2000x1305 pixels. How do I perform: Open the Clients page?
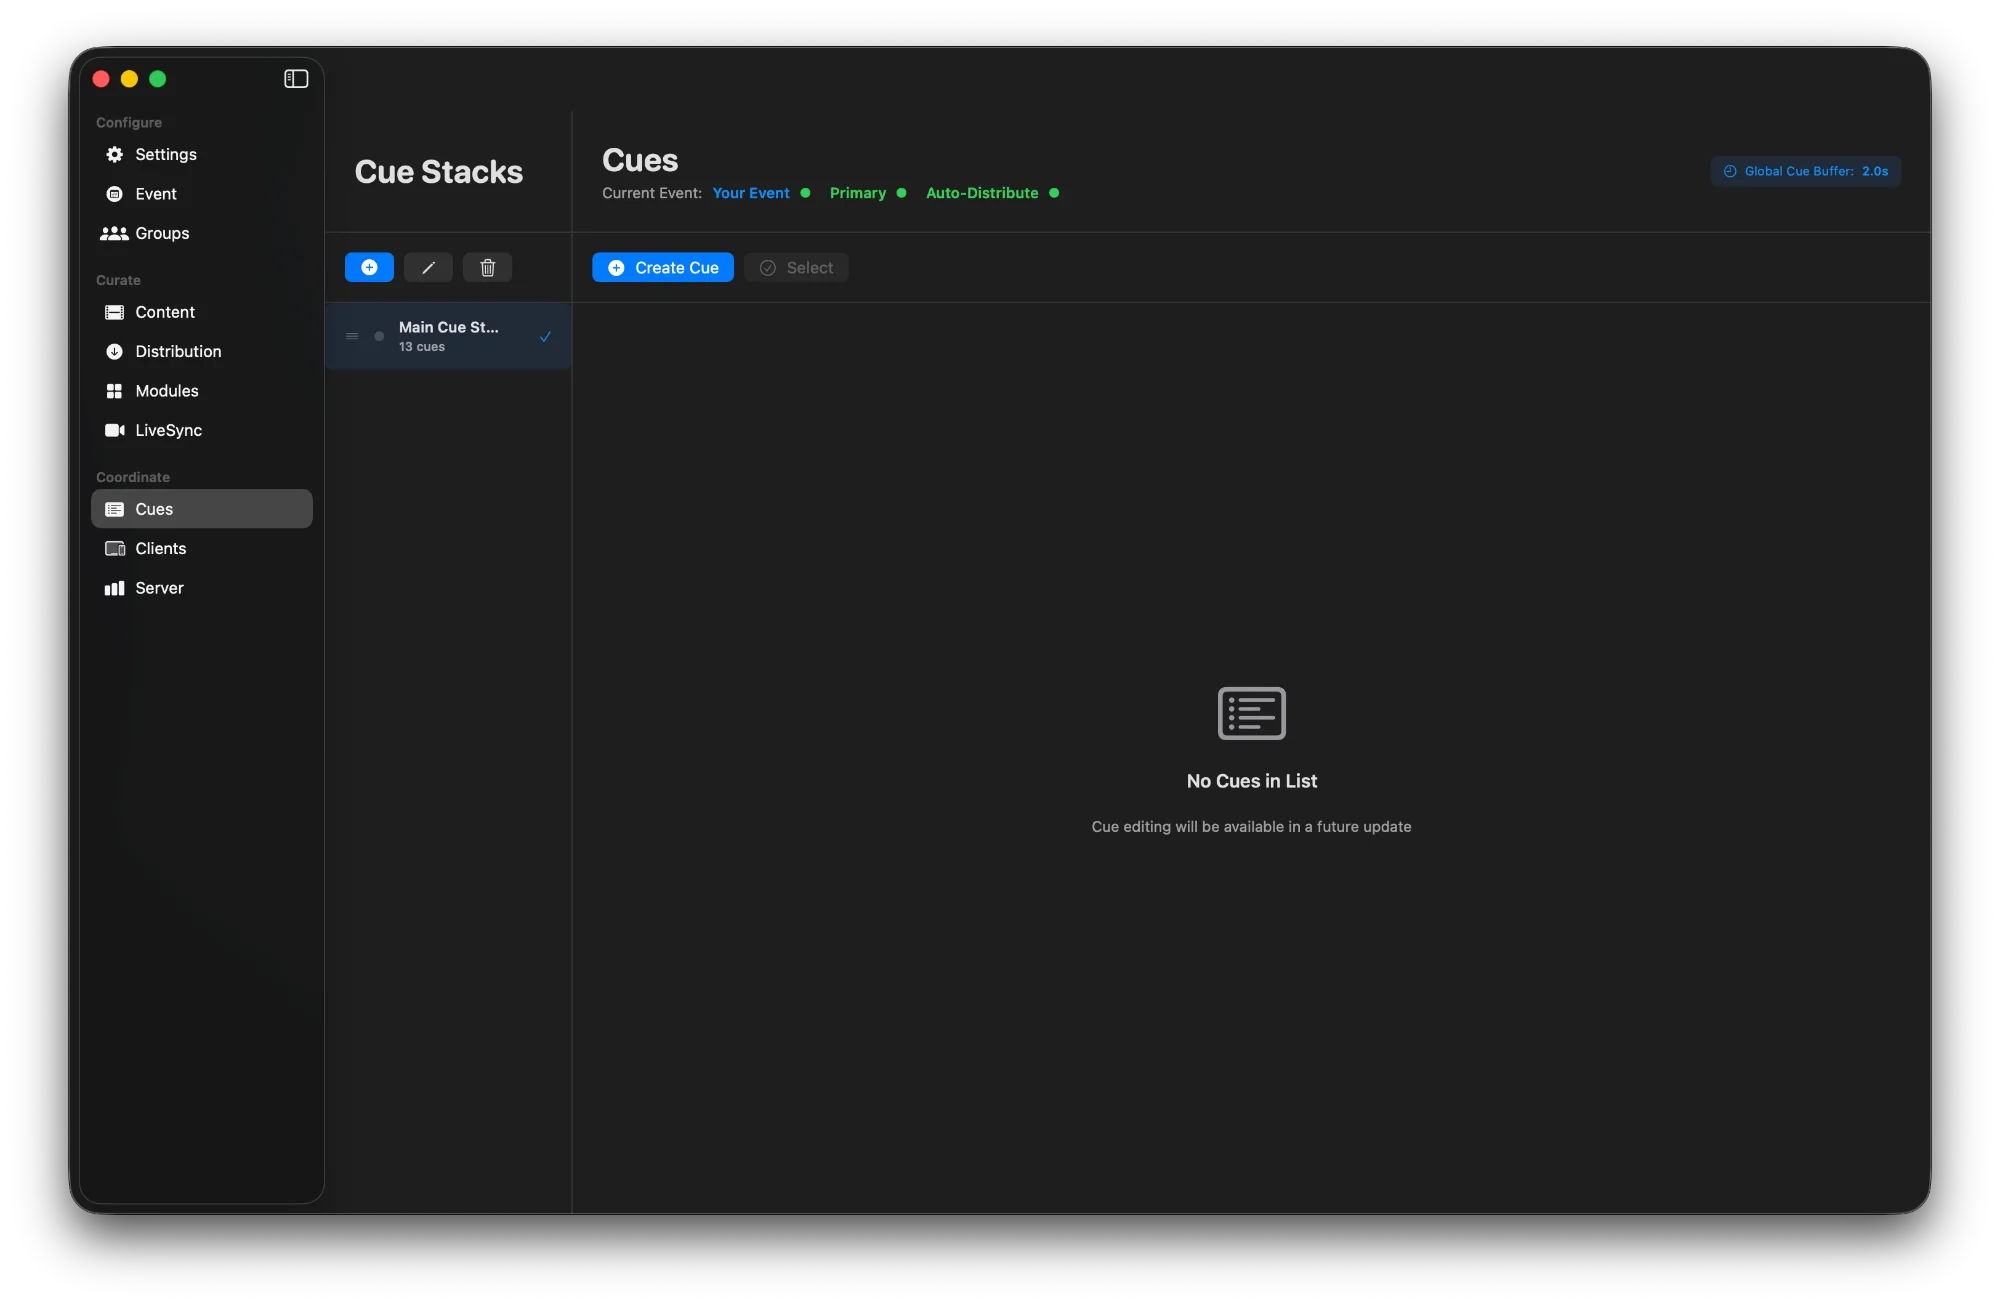pyautogui.click(x=160, y=548)
